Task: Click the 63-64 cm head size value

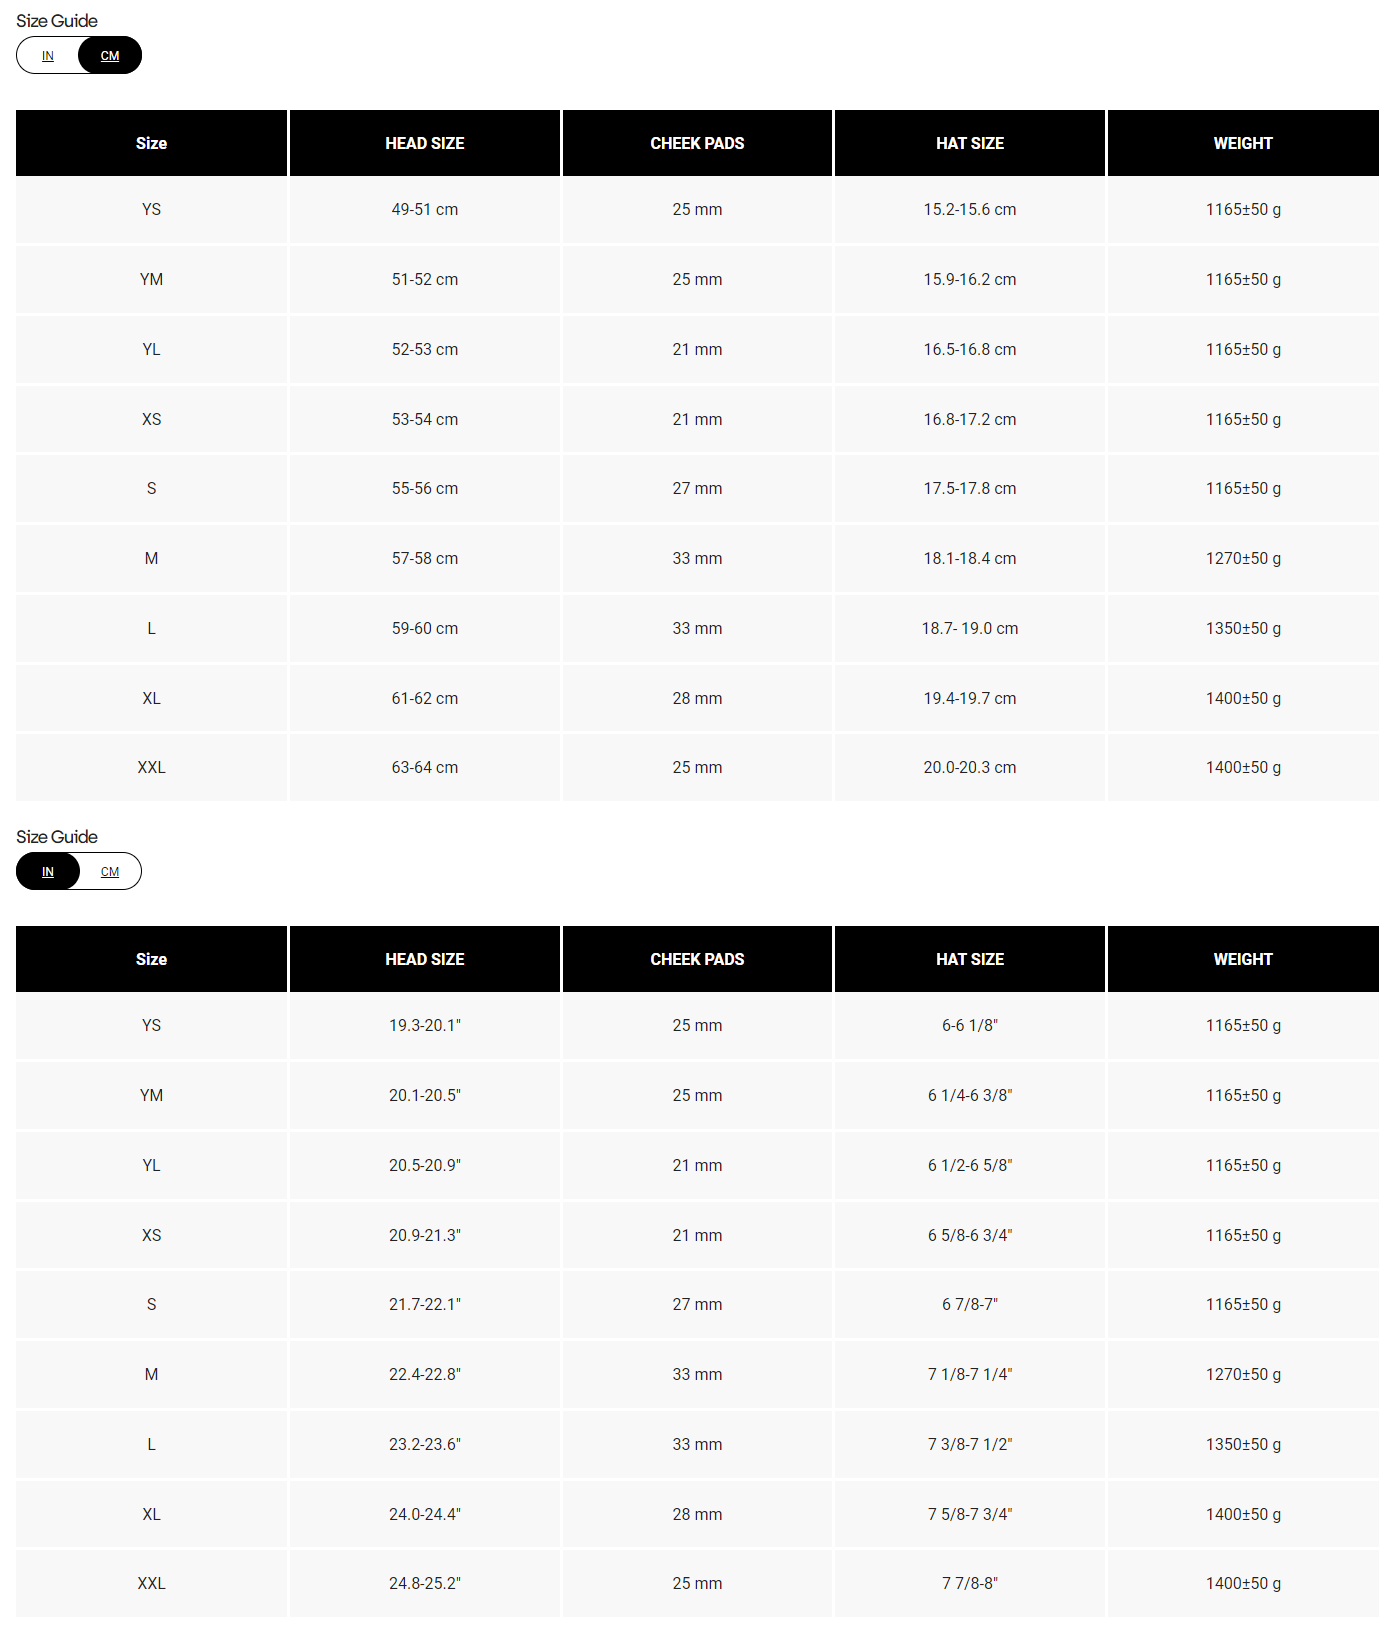Action: (425, 768)
